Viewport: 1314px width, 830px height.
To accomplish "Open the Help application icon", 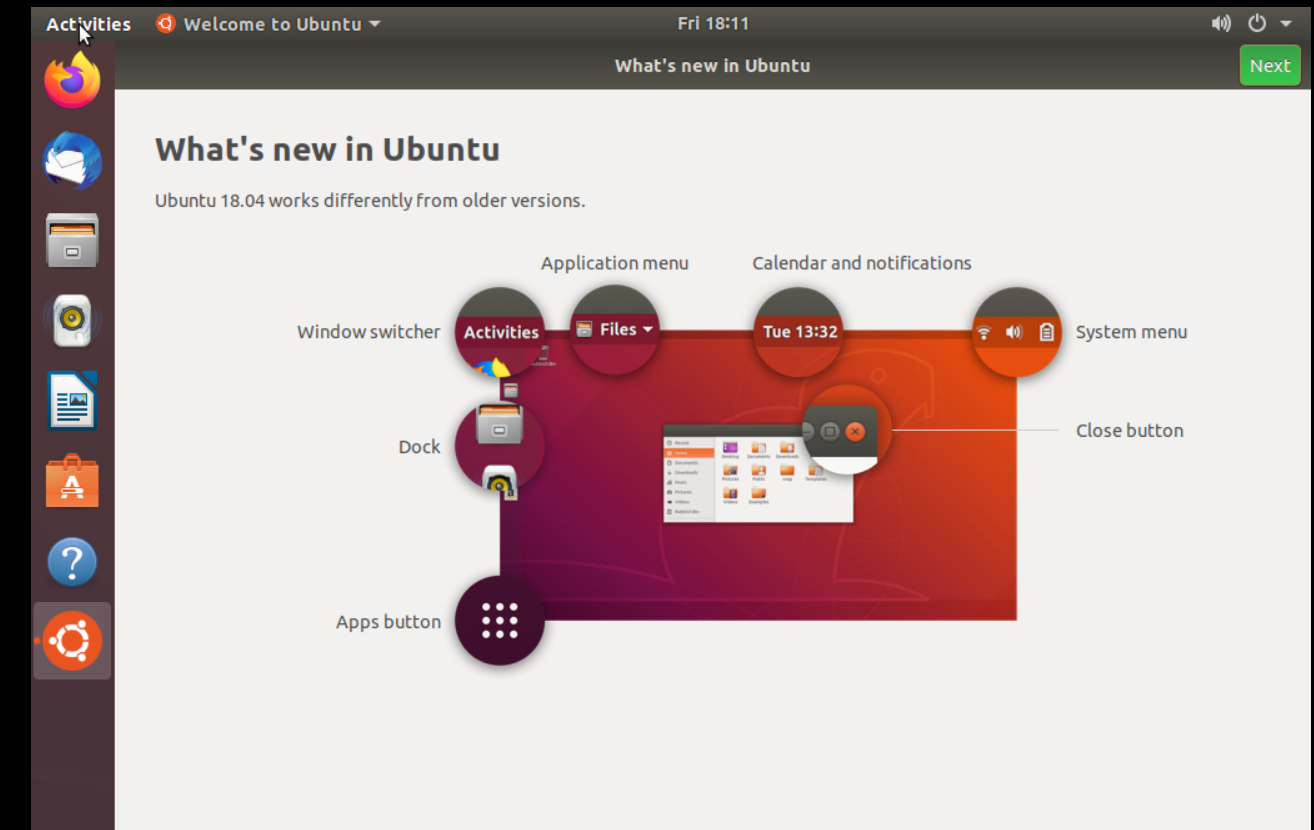I will [72, 561].
